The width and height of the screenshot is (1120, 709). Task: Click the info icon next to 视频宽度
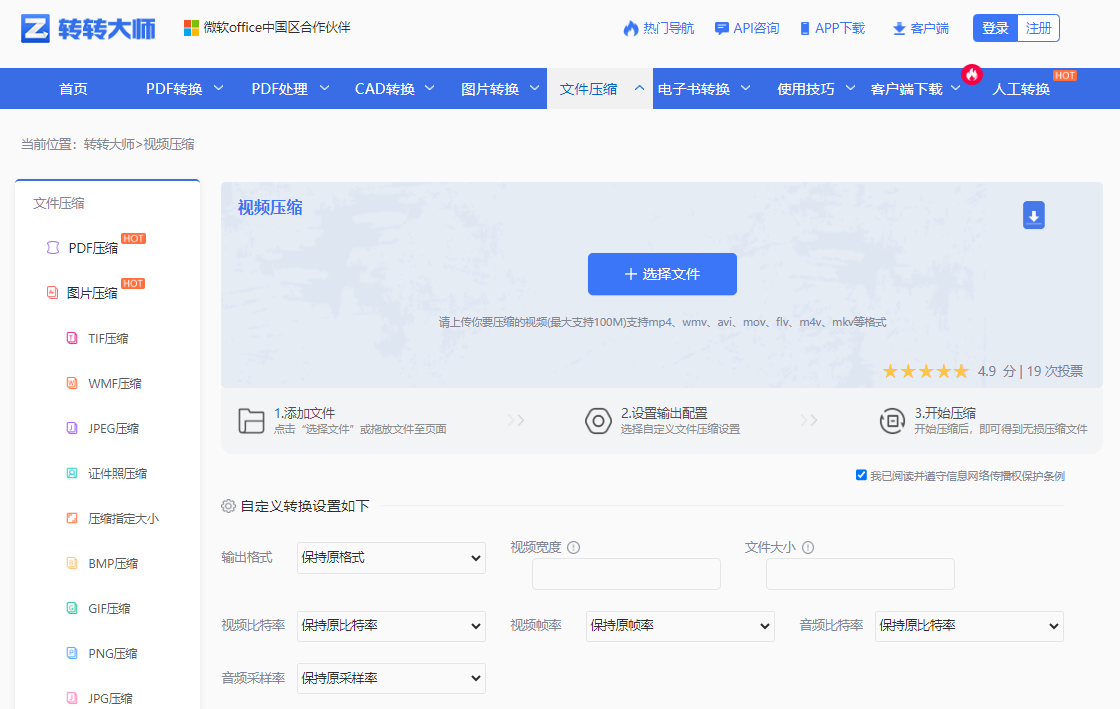tap(571, 546)
